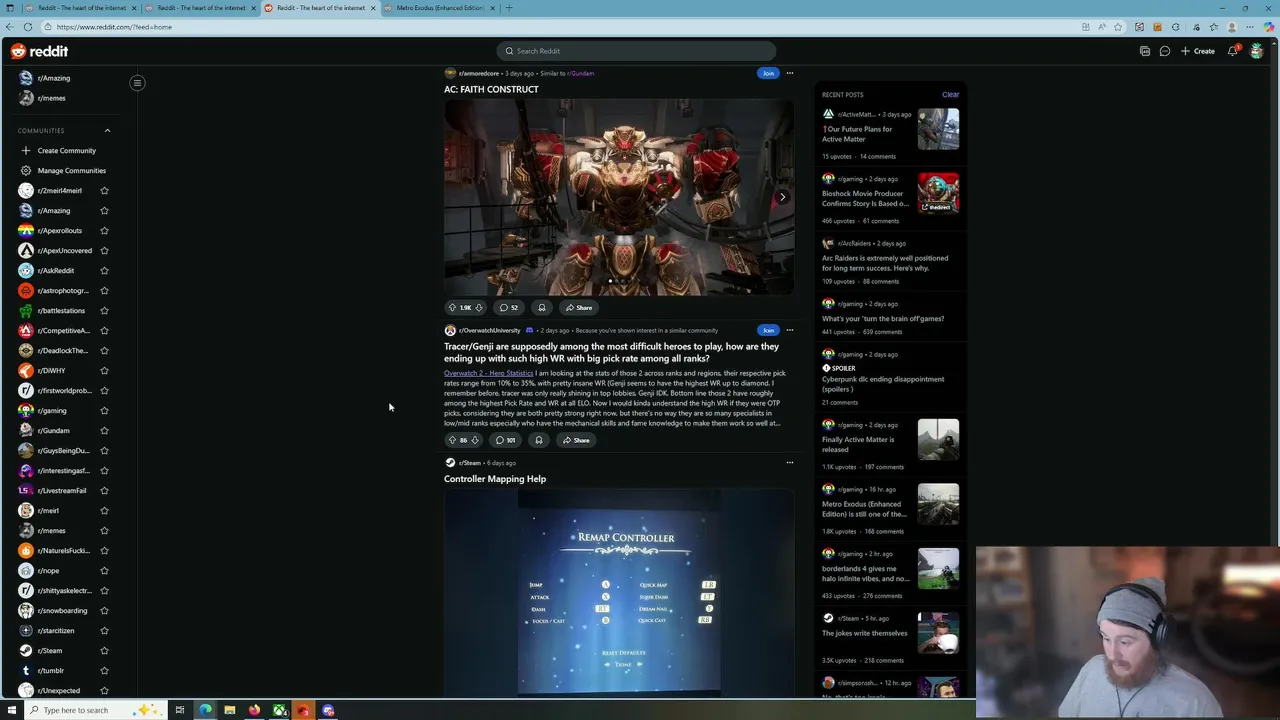
Task: Open Firefox from the taskbar
Action: coord(255,710)
